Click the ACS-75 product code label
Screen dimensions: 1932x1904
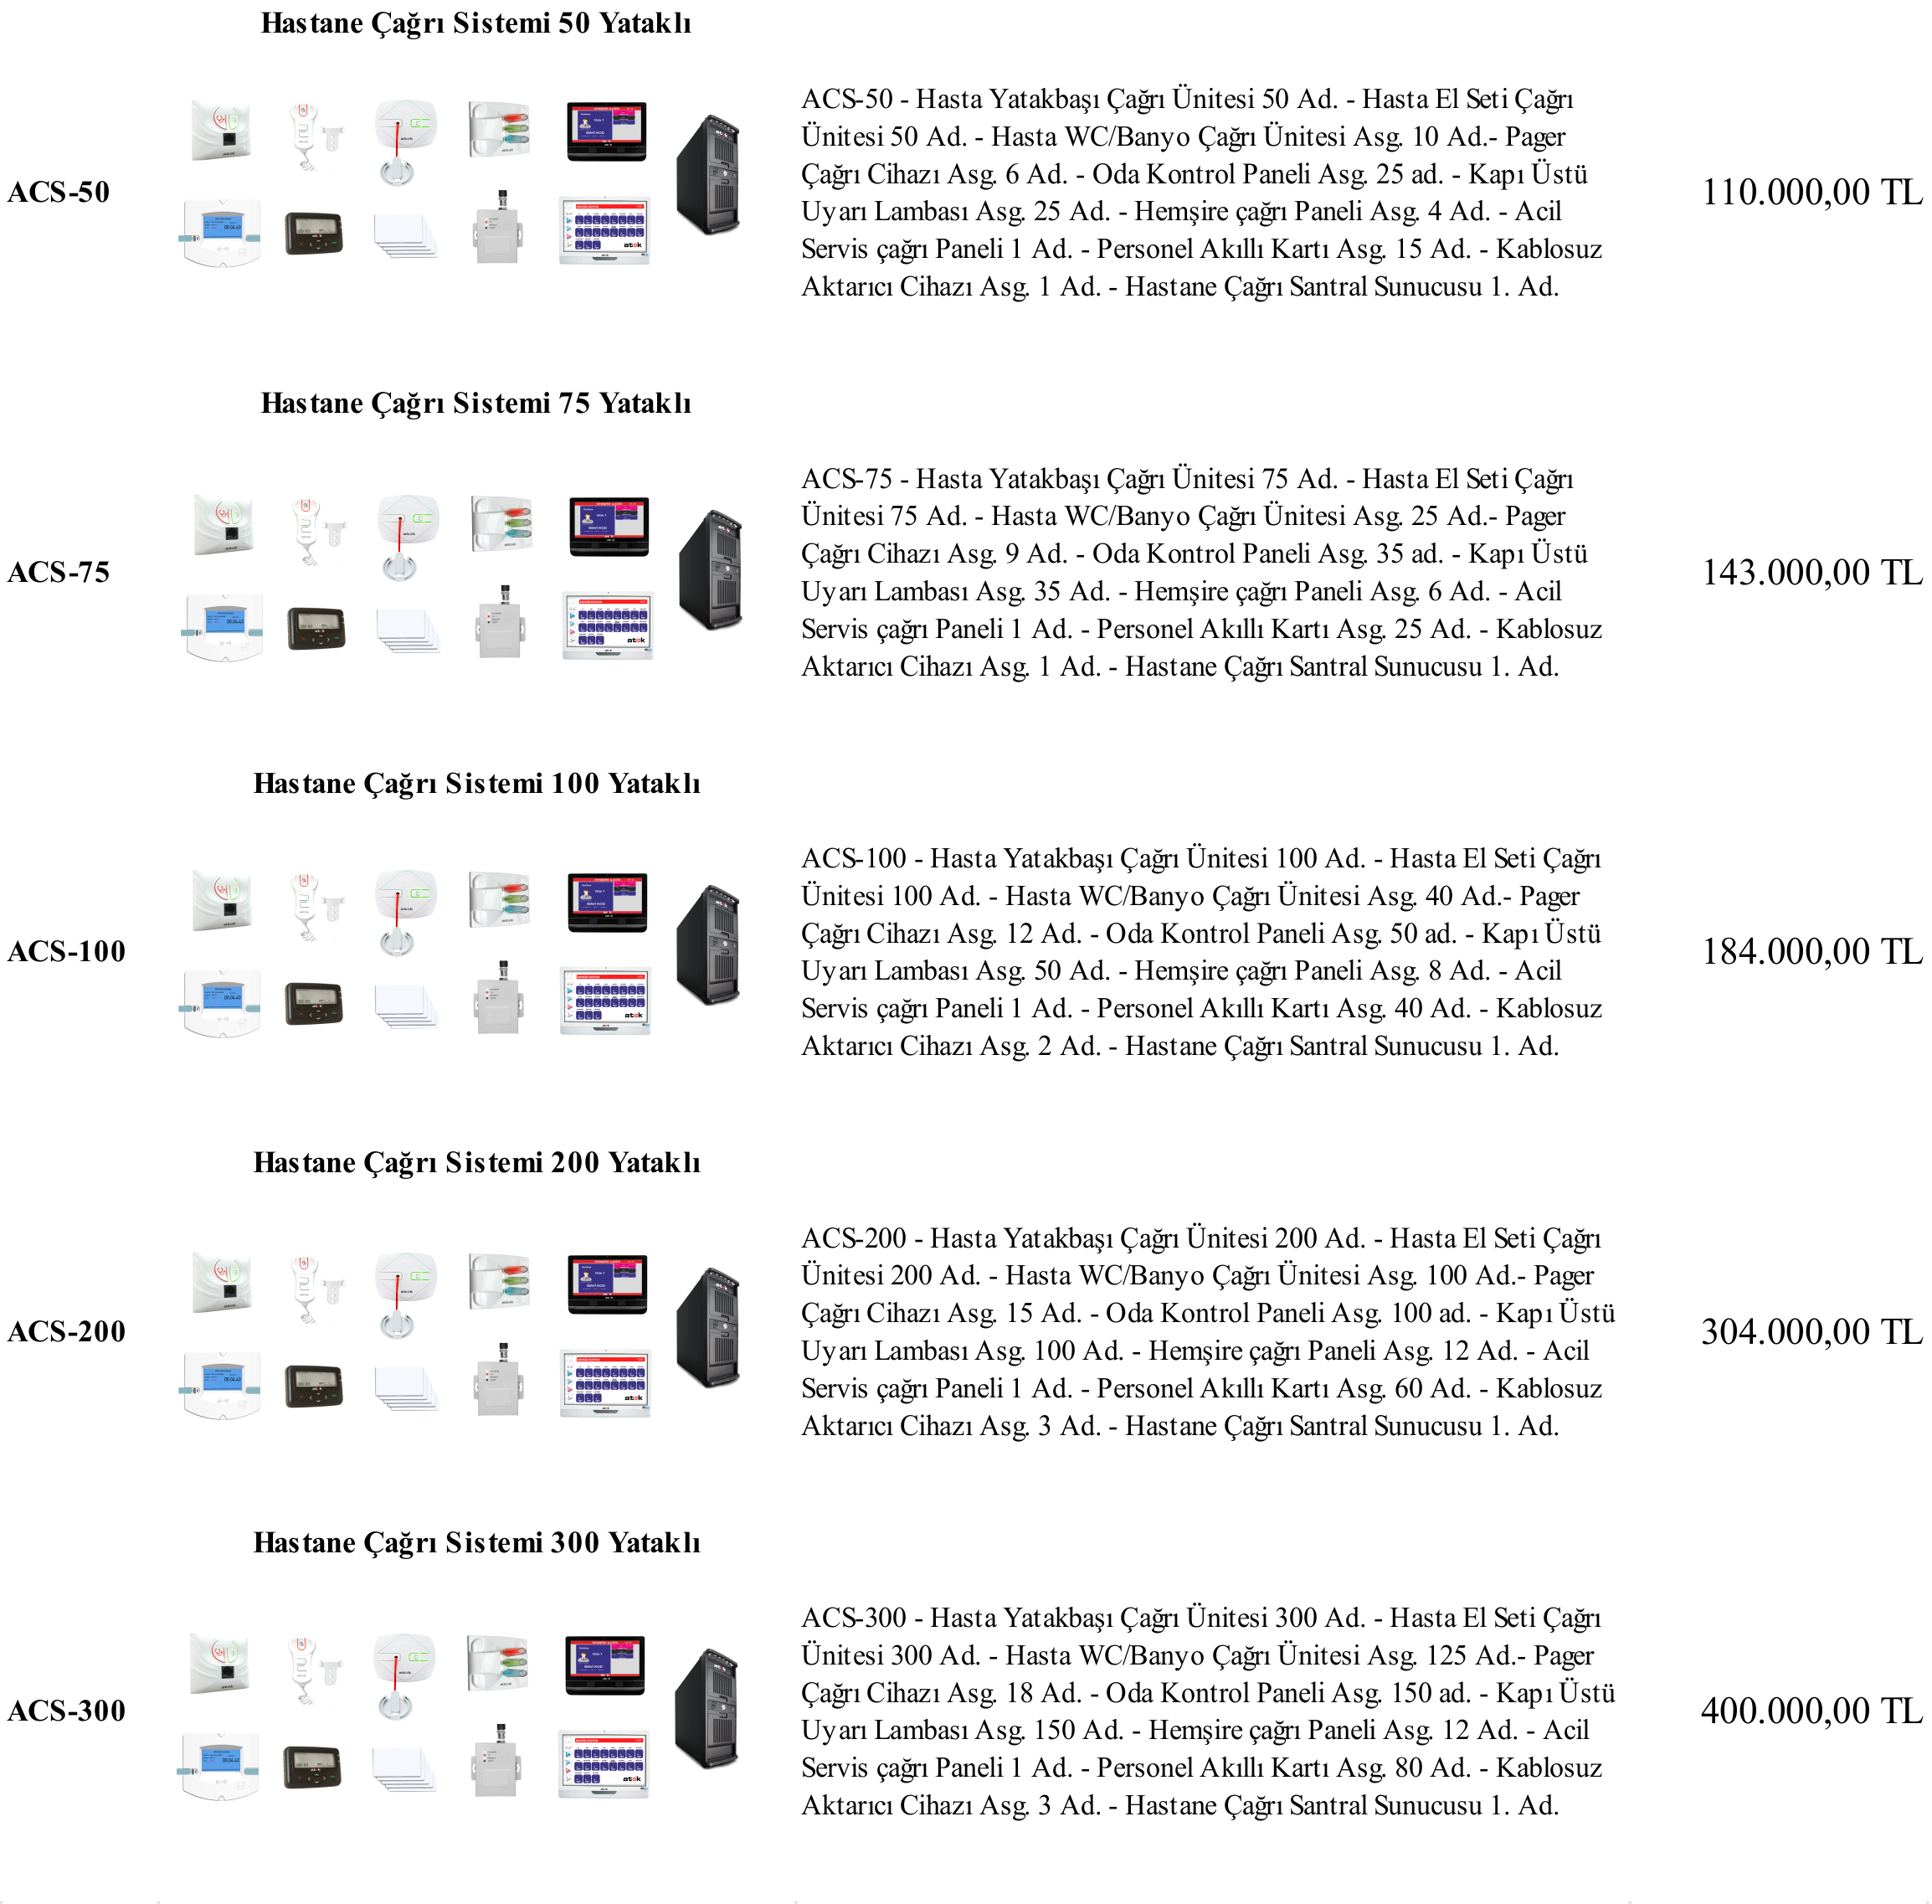tap(59, 572)
